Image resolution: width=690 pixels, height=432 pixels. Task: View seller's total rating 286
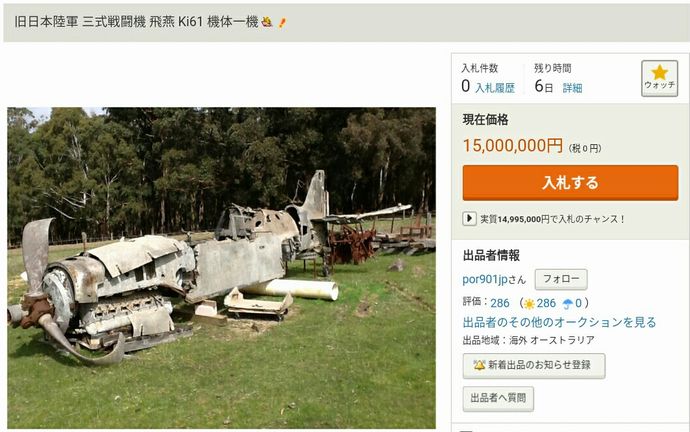[500, 303]
